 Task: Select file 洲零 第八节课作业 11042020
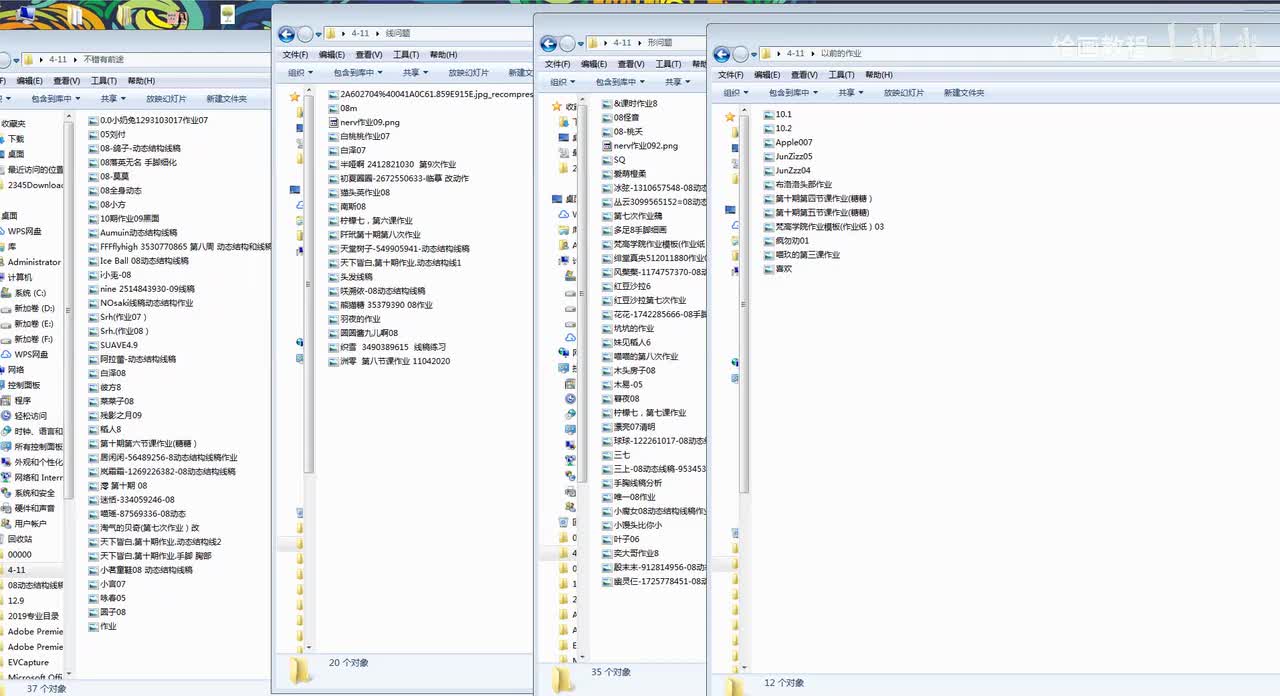tap(394, 361)
